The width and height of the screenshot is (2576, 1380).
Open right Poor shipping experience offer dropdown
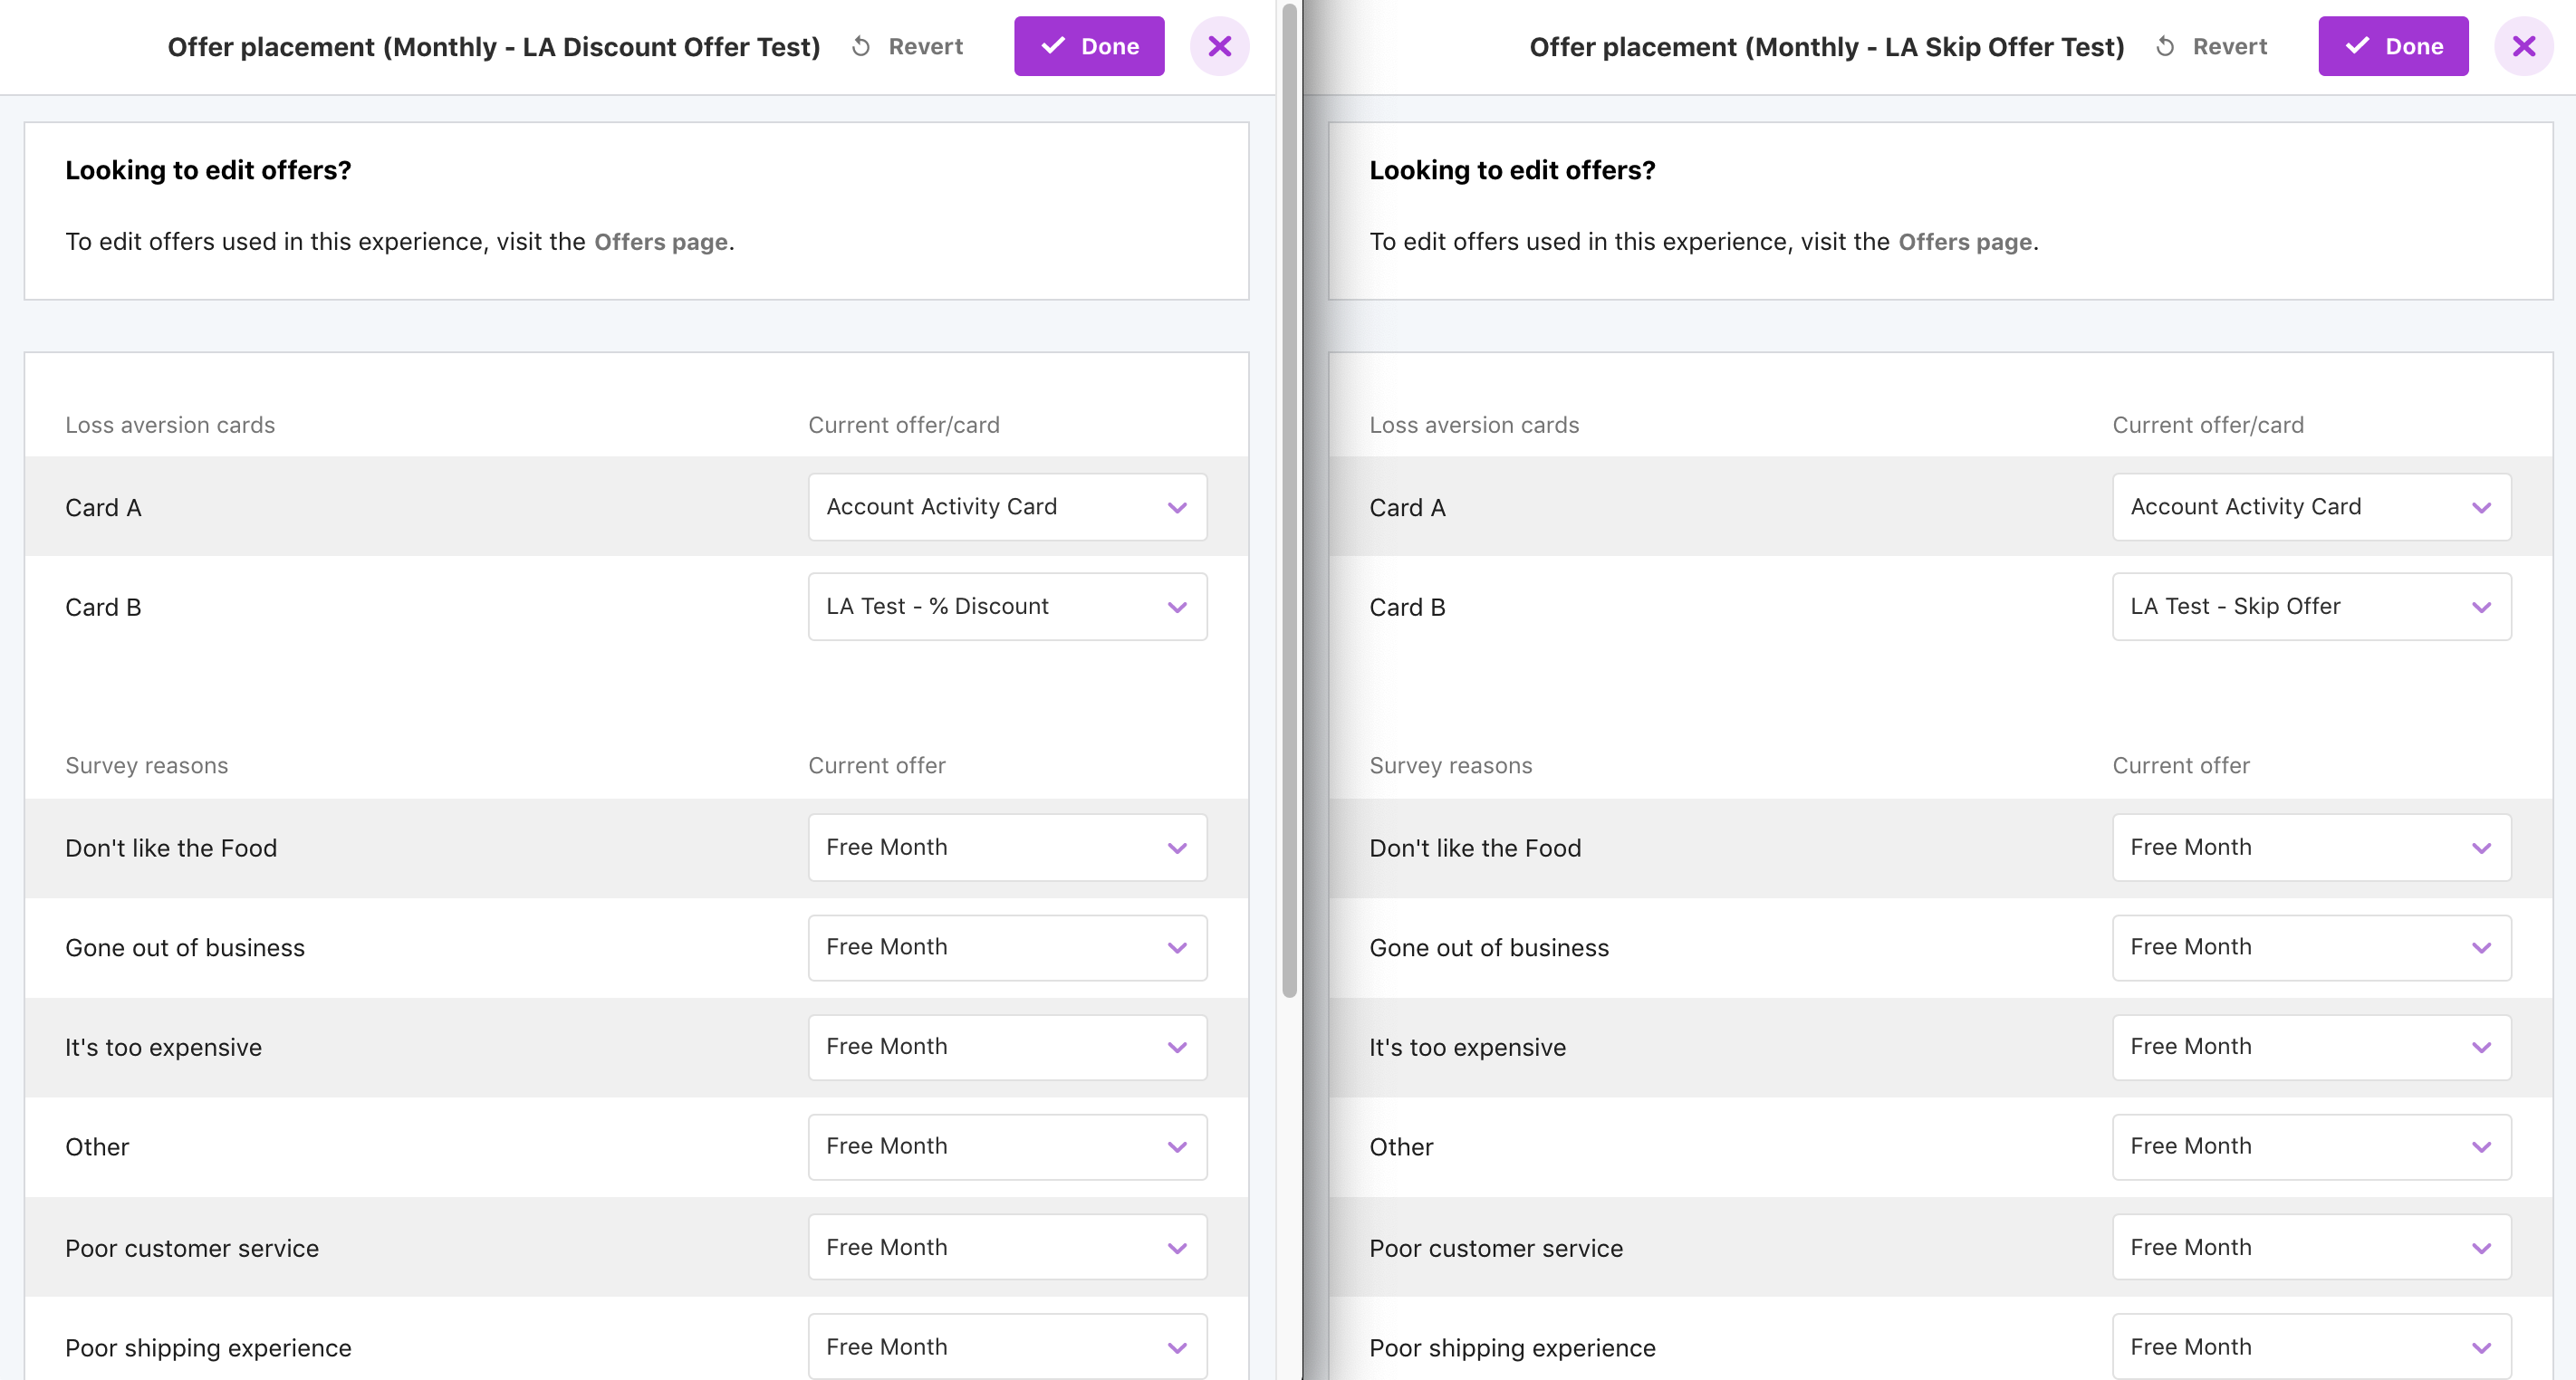click(x=2311, y=1347)
